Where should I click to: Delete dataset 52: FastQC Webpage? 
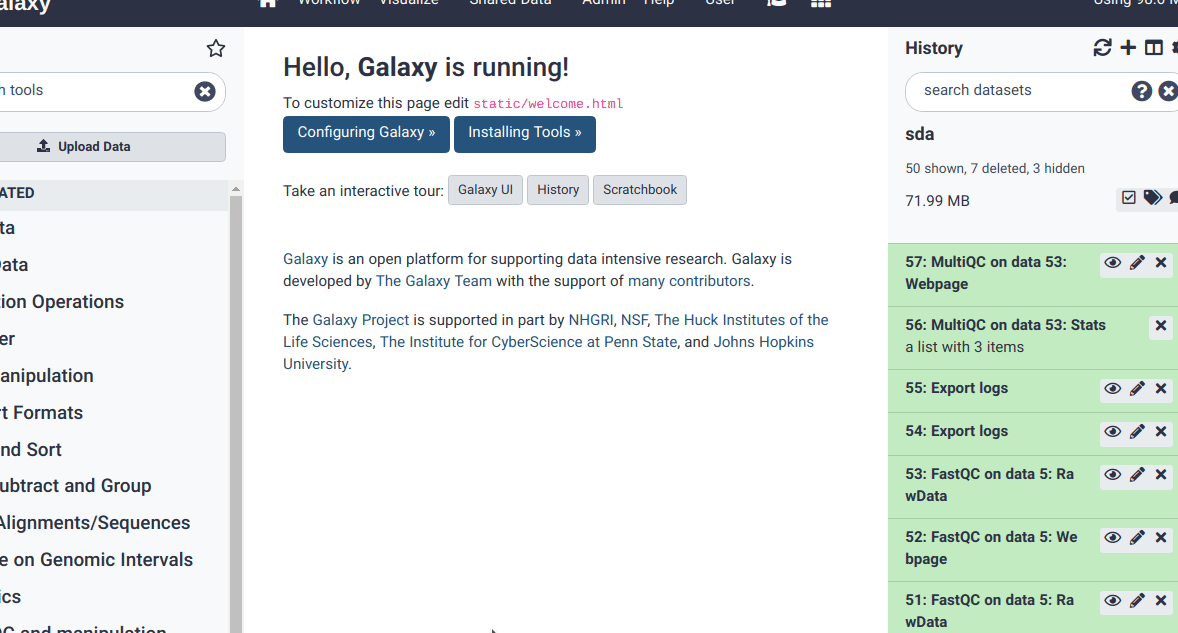[1161, 538]
